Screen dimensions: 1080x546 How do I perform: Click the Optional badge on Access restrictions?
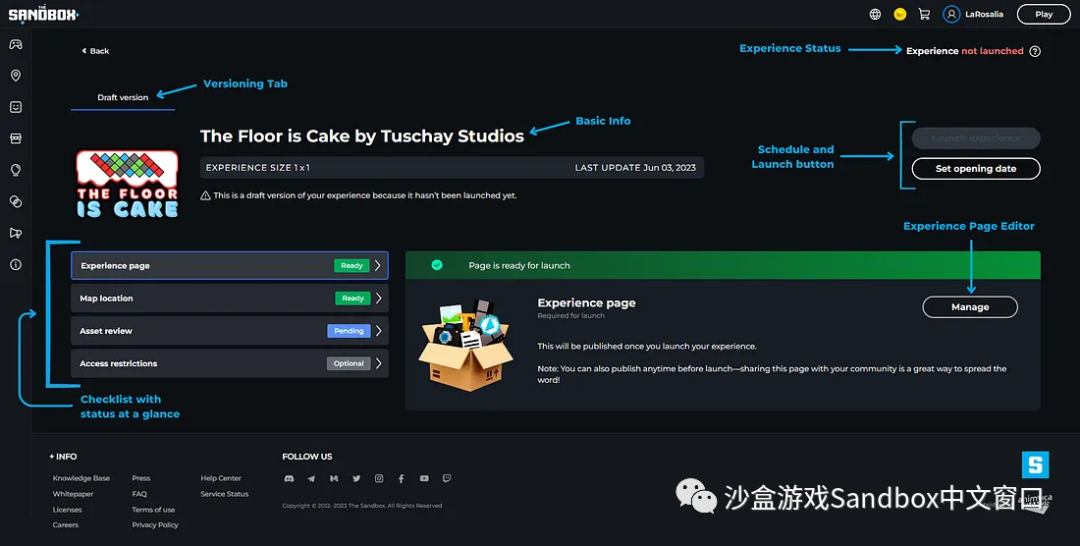(x=349, y=363)
